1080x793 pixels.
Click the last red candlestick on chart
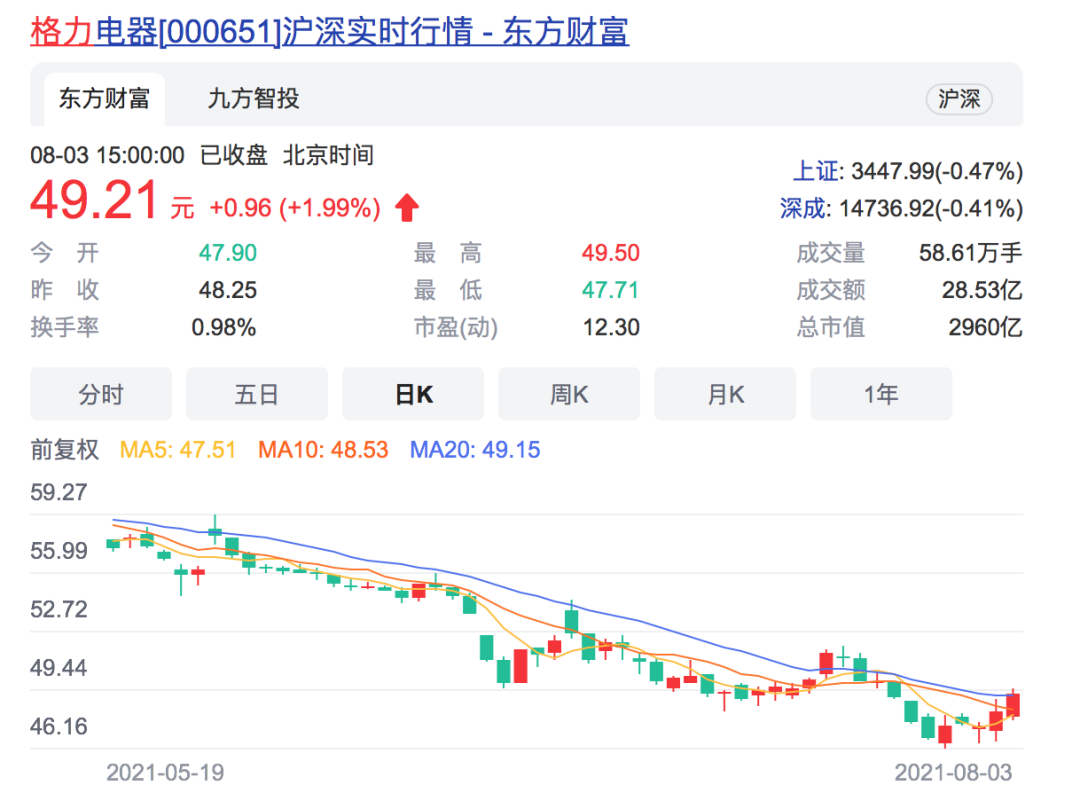pyautogui.click(x=1013, y=705)
